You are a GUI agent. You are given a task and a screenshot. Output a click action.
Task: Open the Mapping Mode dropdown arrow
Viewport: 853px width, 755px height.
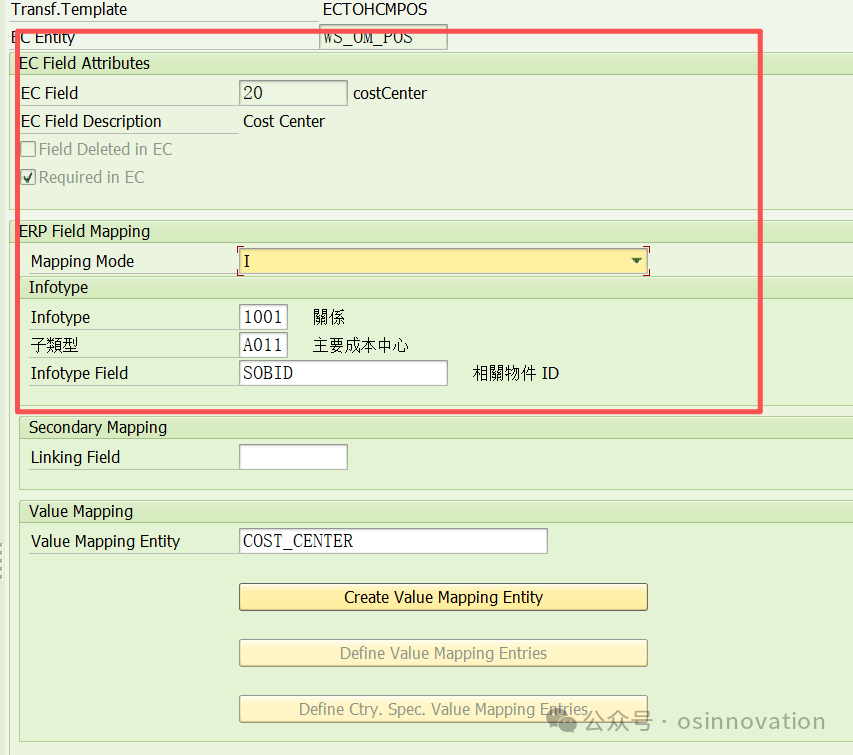[636, 261]
